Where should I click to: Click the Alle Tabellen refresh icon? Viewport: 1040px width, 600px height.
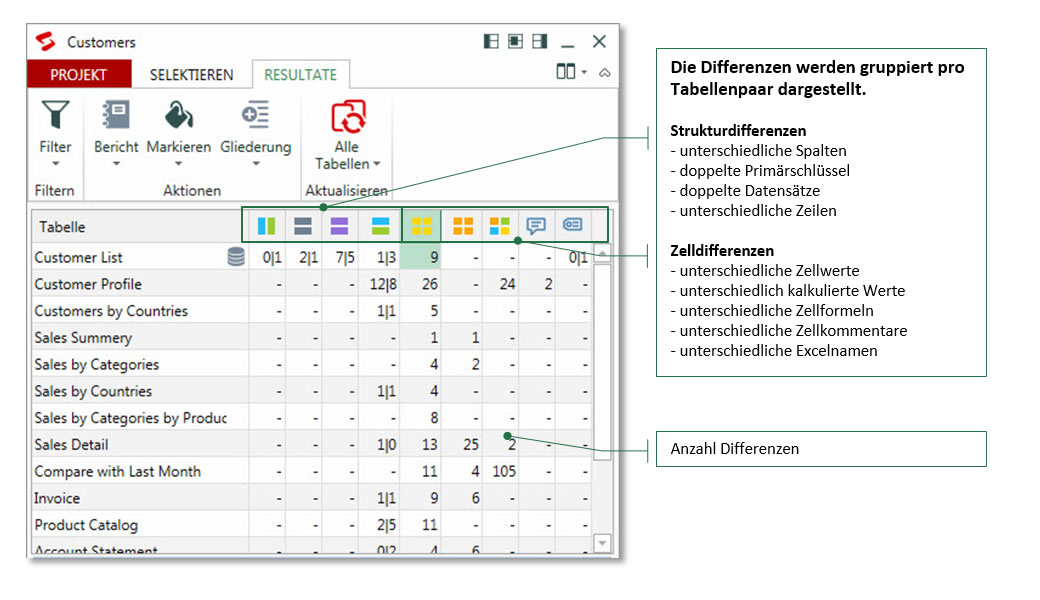click(348, 117)
